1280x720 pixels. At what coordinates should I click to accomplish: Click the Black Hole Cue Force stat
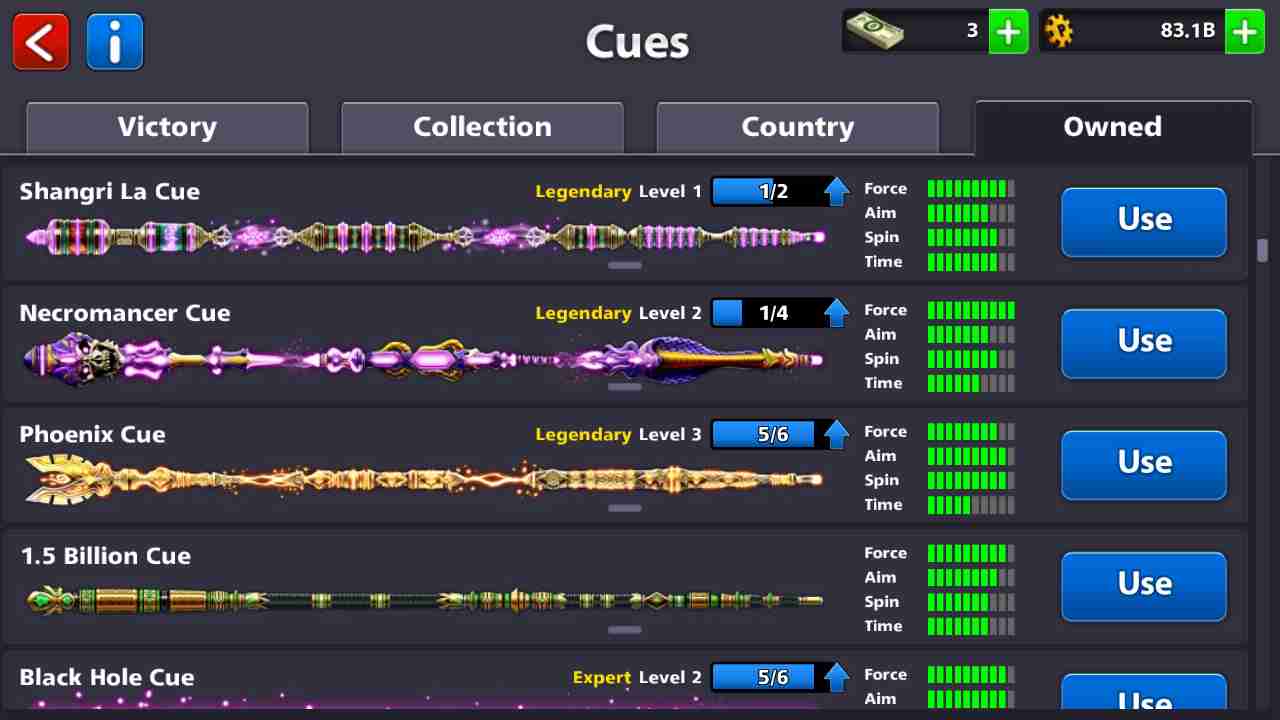click(x=939, y=674)
